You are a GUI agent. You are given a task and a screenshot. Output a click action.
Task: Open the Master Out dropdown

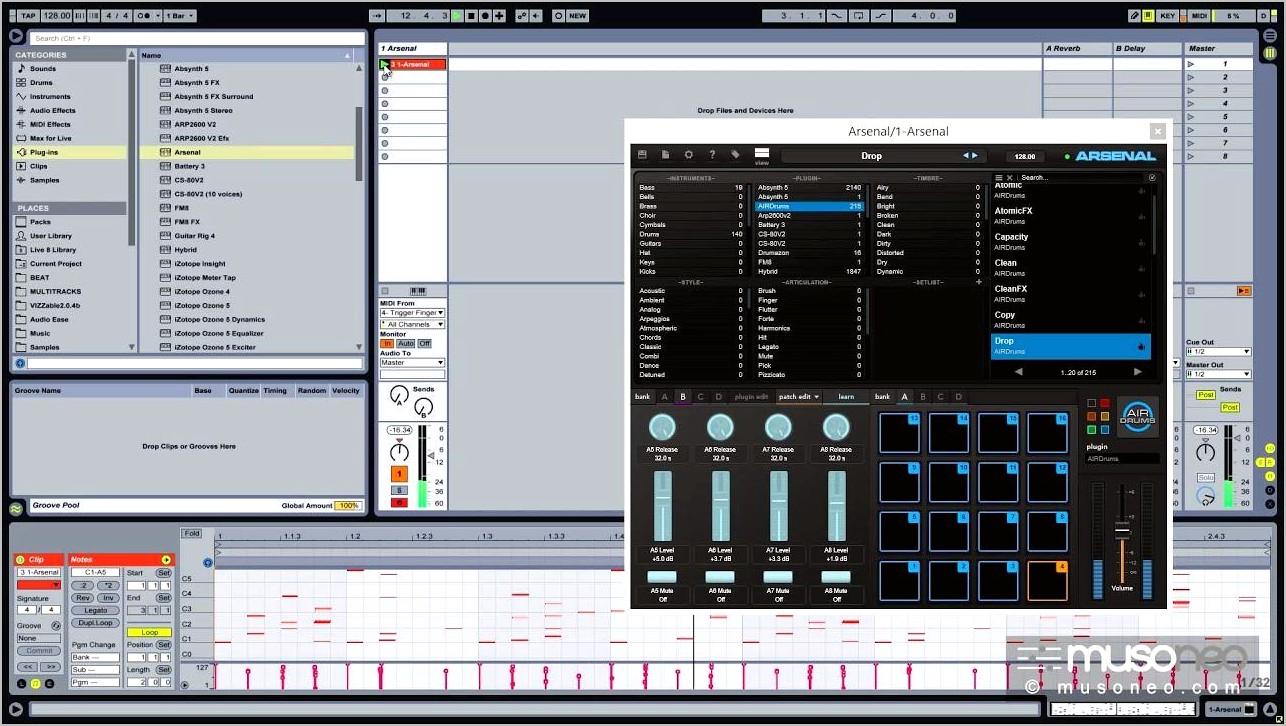(1218, 374)
